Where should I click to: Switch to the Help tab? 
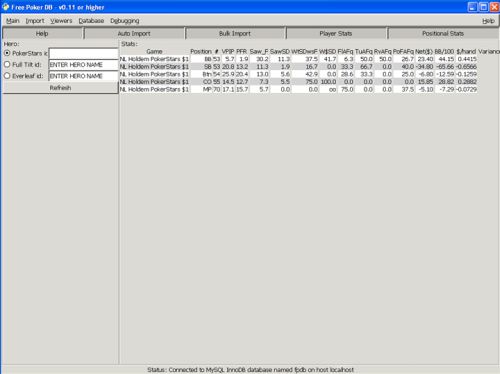pyautogui.click(x=42, y=33)
